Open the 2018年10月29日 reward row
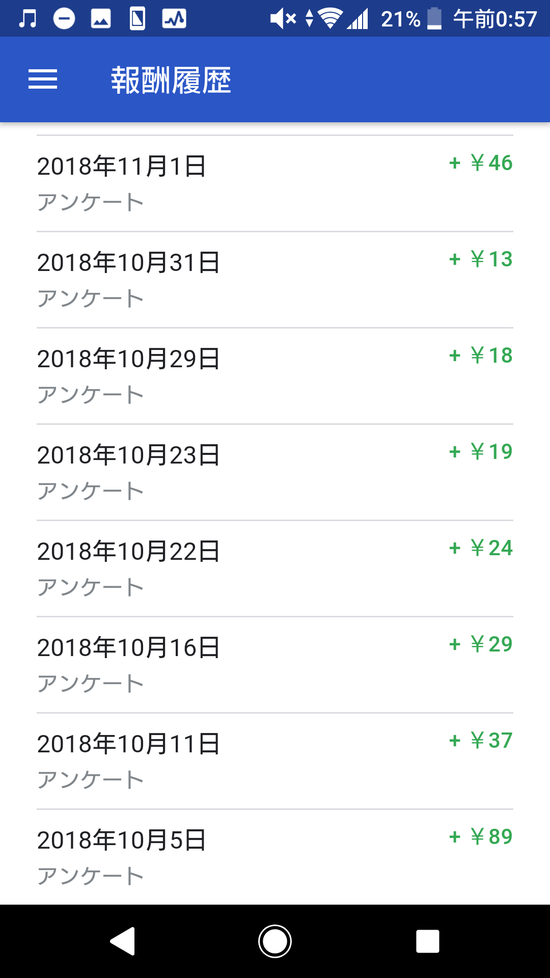Screen dimensions: 550x978 [x=275, y=375]
